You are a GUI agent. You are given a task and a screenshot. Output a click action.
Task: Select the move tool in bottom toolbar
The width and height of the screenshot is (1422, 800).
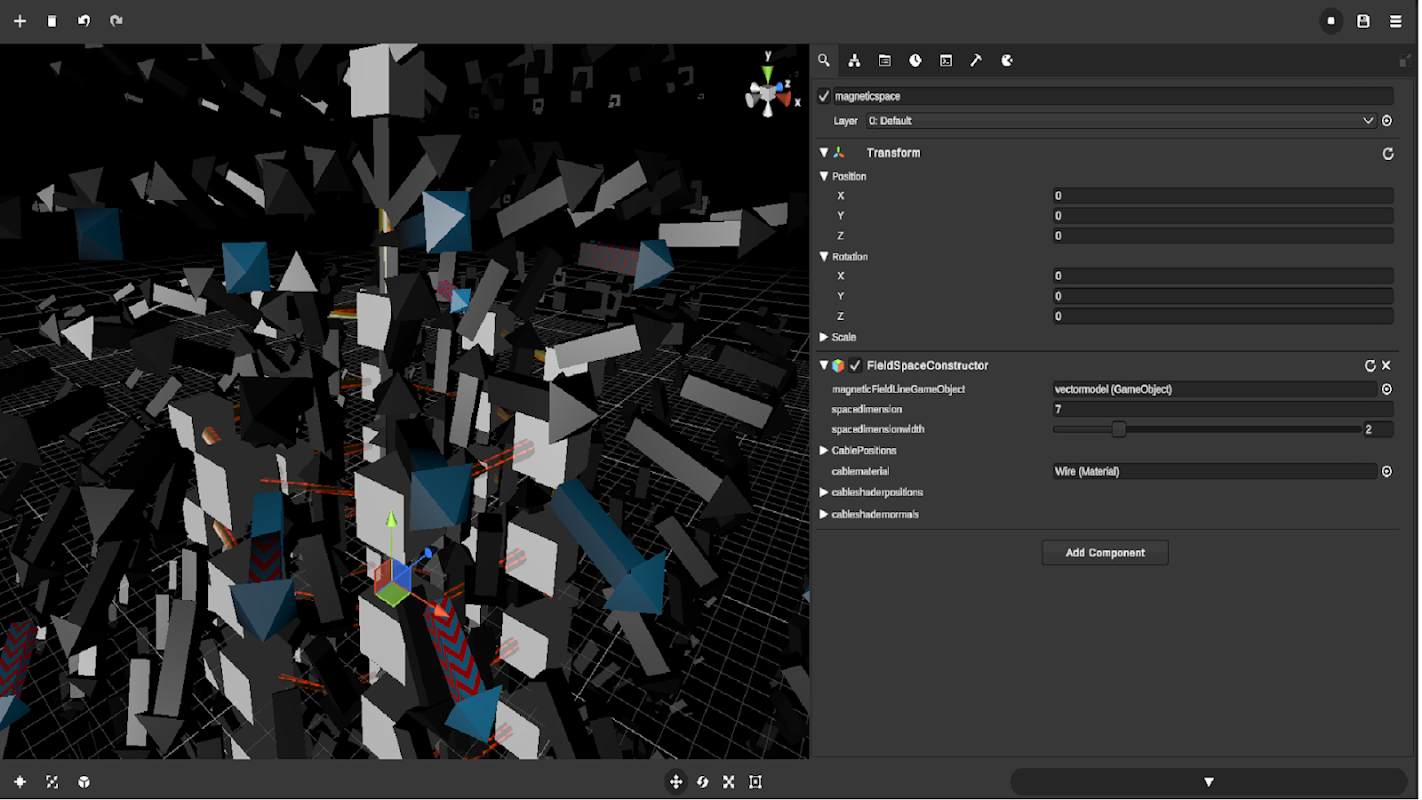tap(676, 782)
